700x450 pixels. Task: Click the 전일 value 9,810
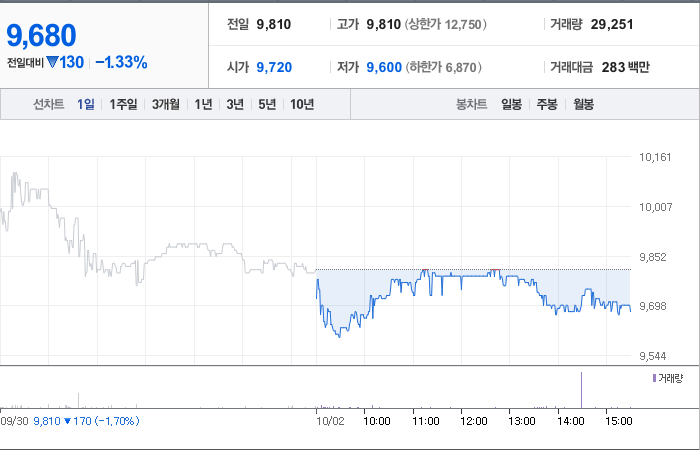[x=274, y=24]
